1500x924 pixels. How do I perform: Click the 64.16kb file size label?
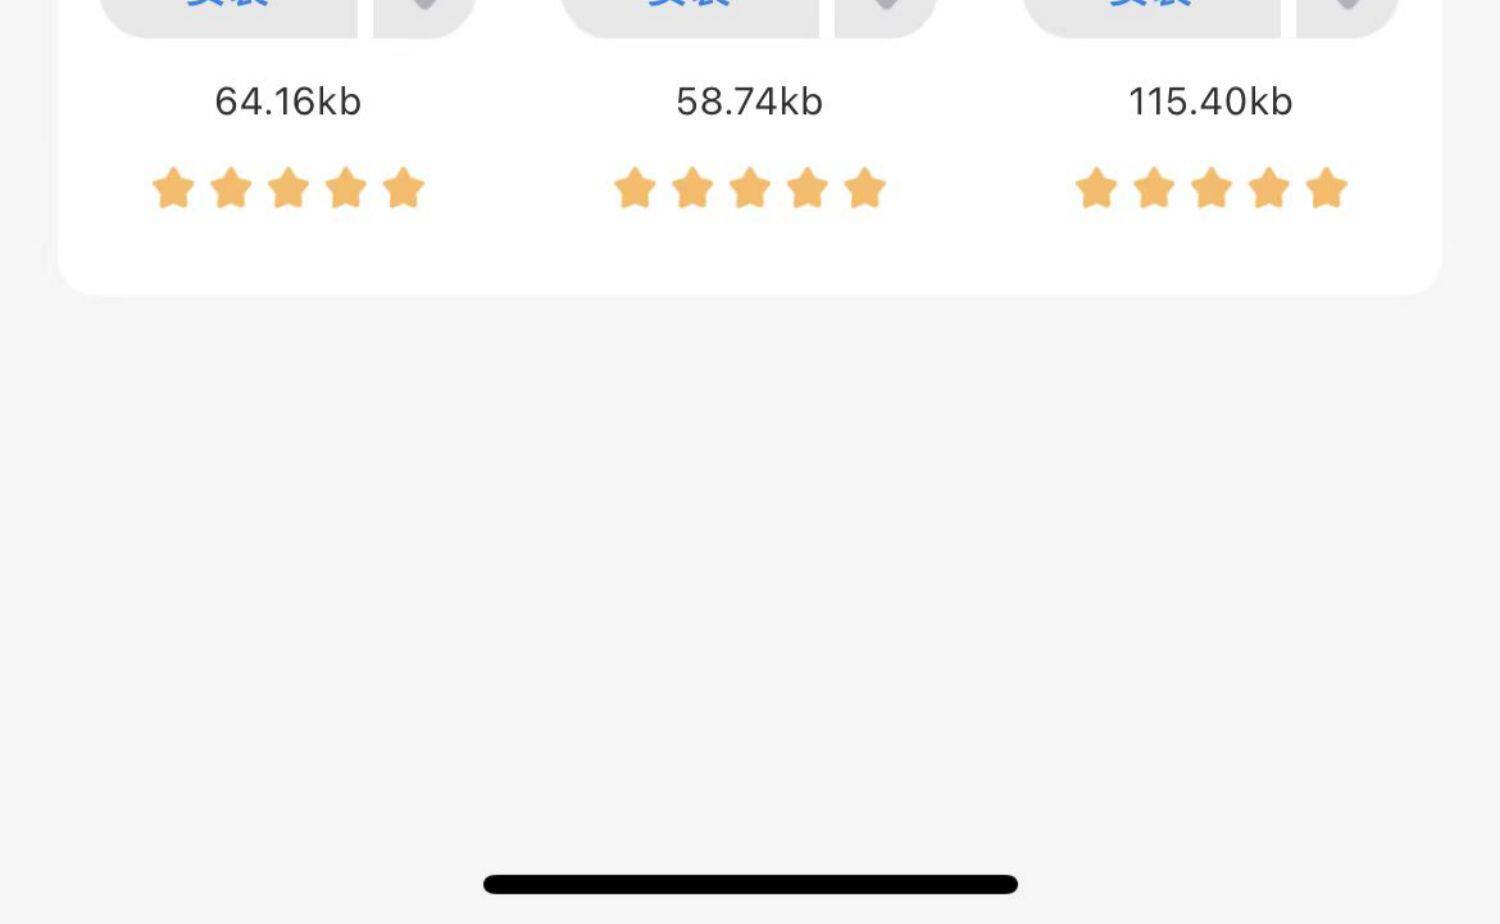(288, 102)
